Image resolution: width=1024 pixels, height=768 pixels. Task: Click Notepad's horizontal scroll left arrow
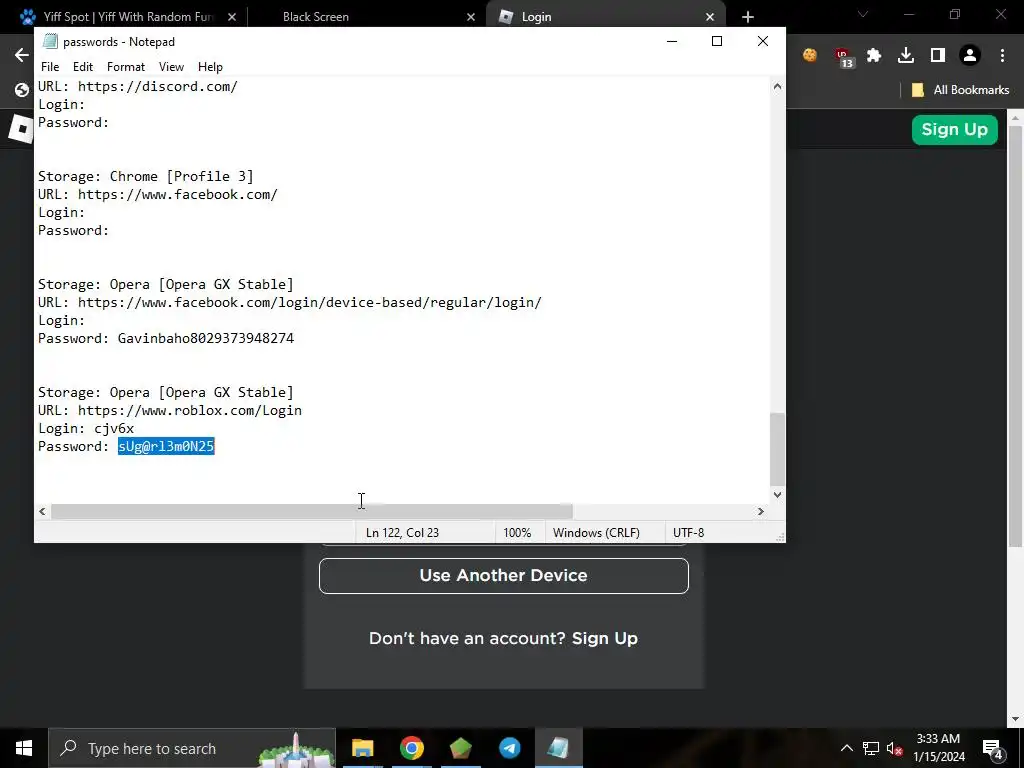click(x=42, y=511)
